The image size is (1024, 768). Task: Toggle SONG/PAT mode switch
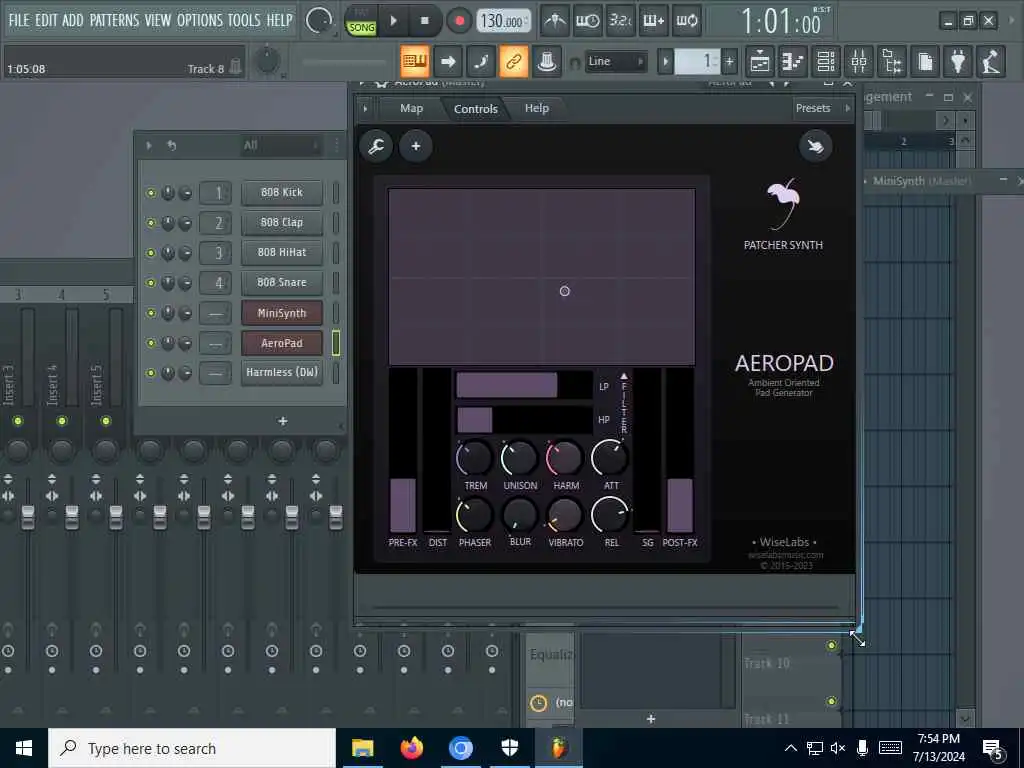click(x=361, y=21)
